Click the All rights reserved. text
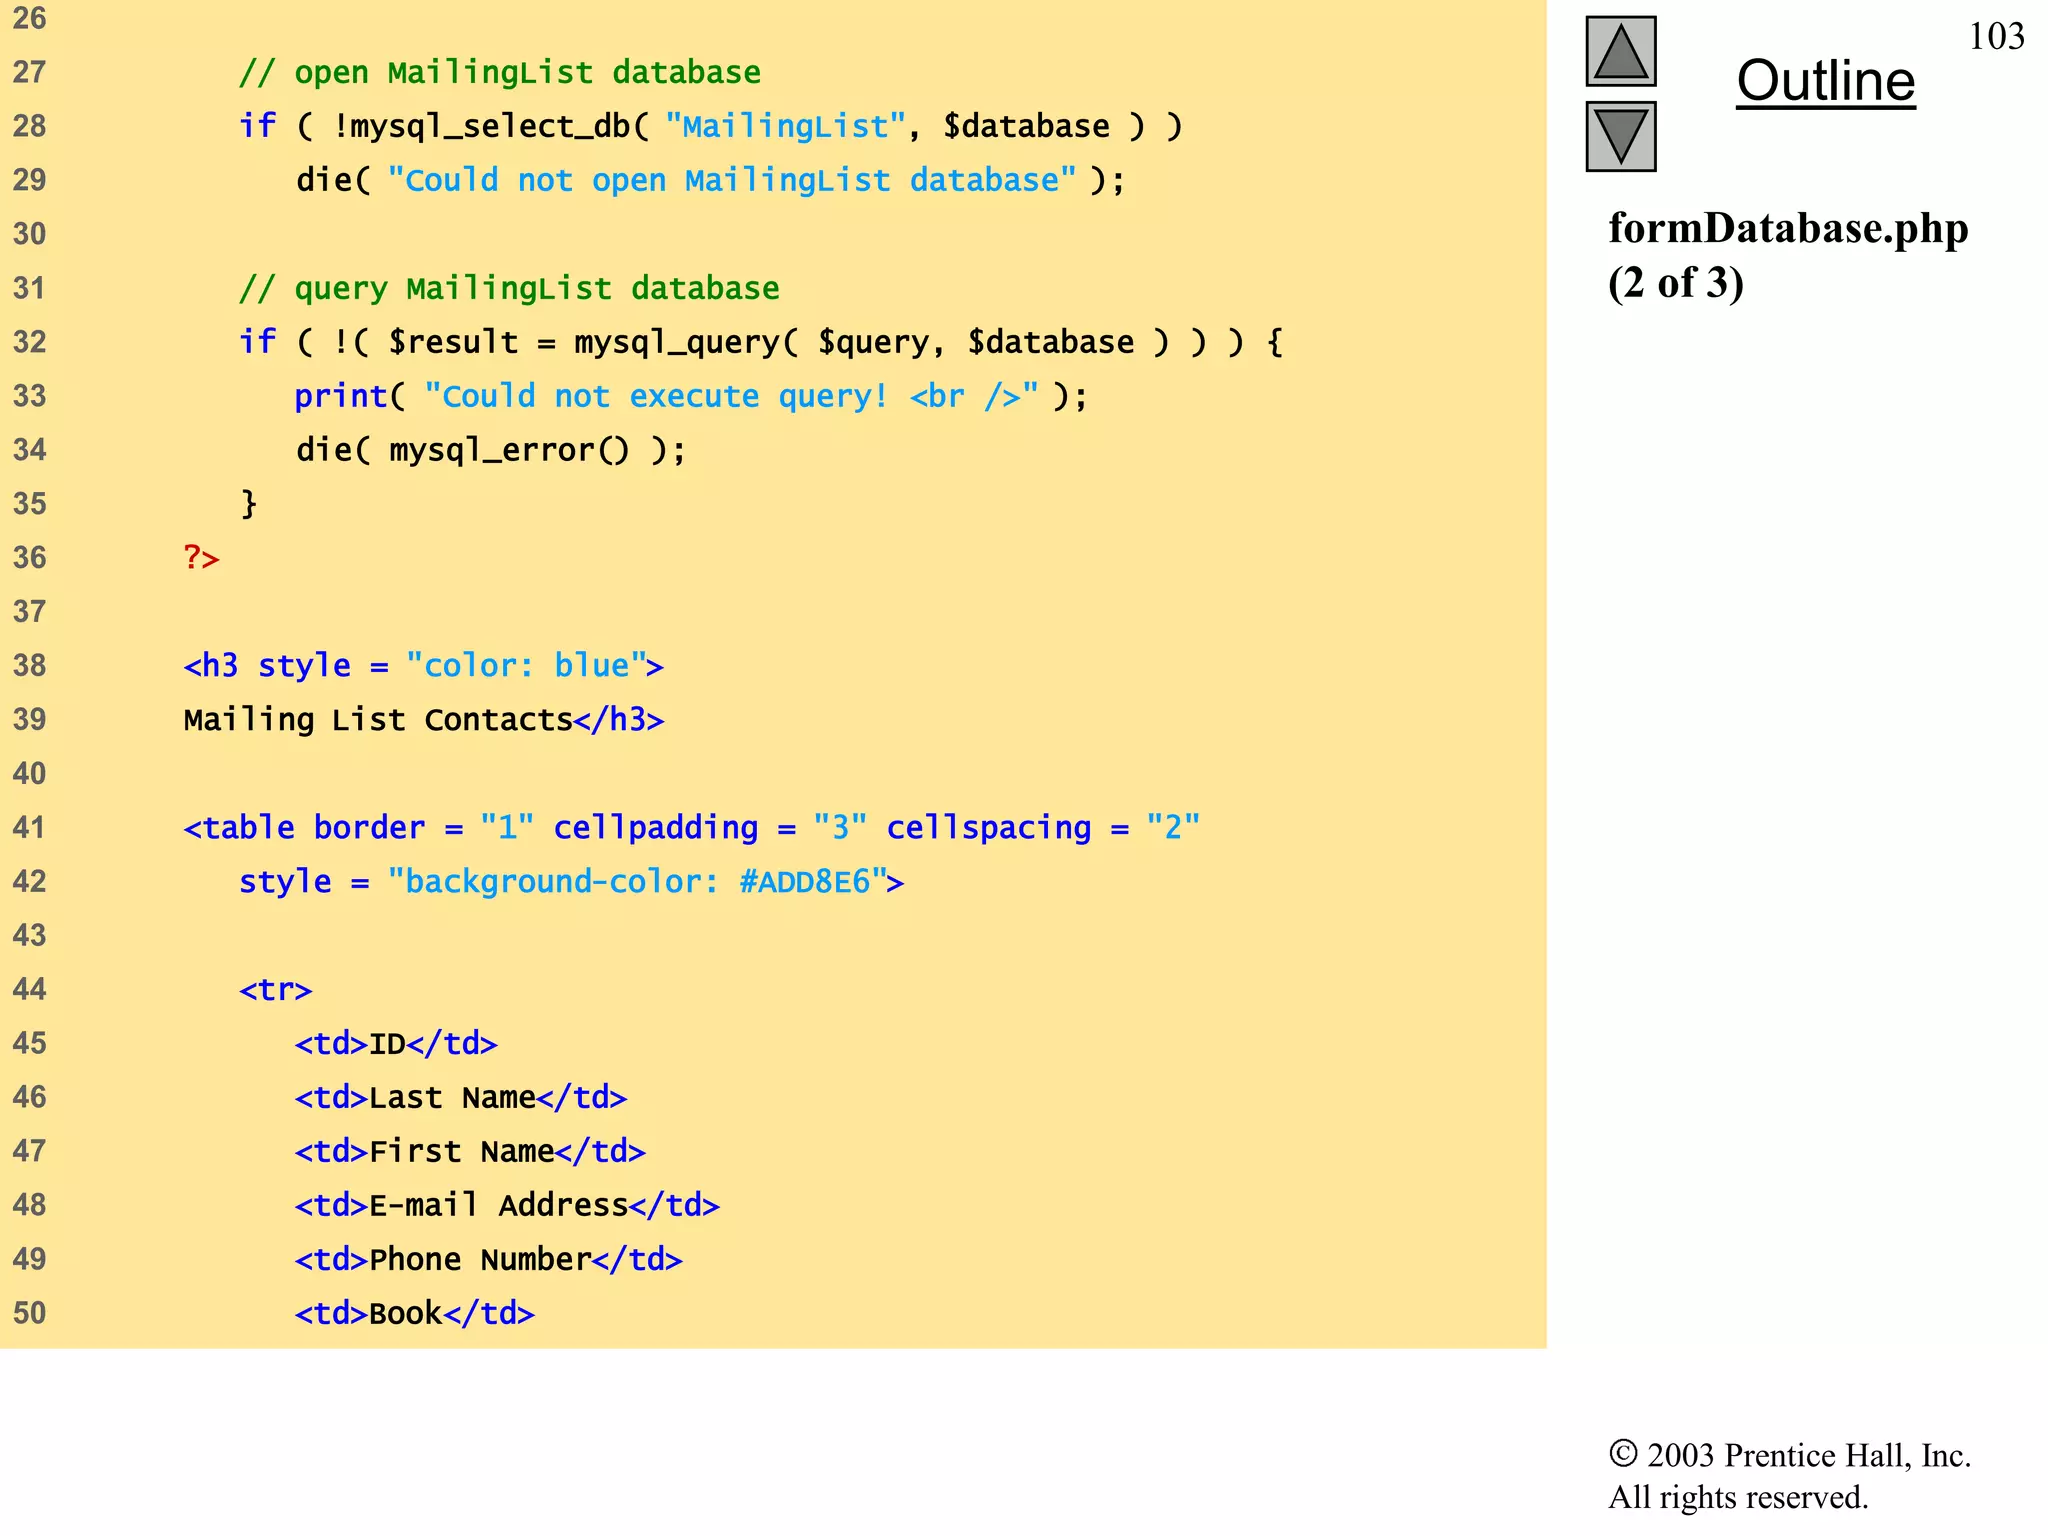Image resolution: width=2048 pixels, height=1536 pixels. (x=1738, y=1497)
